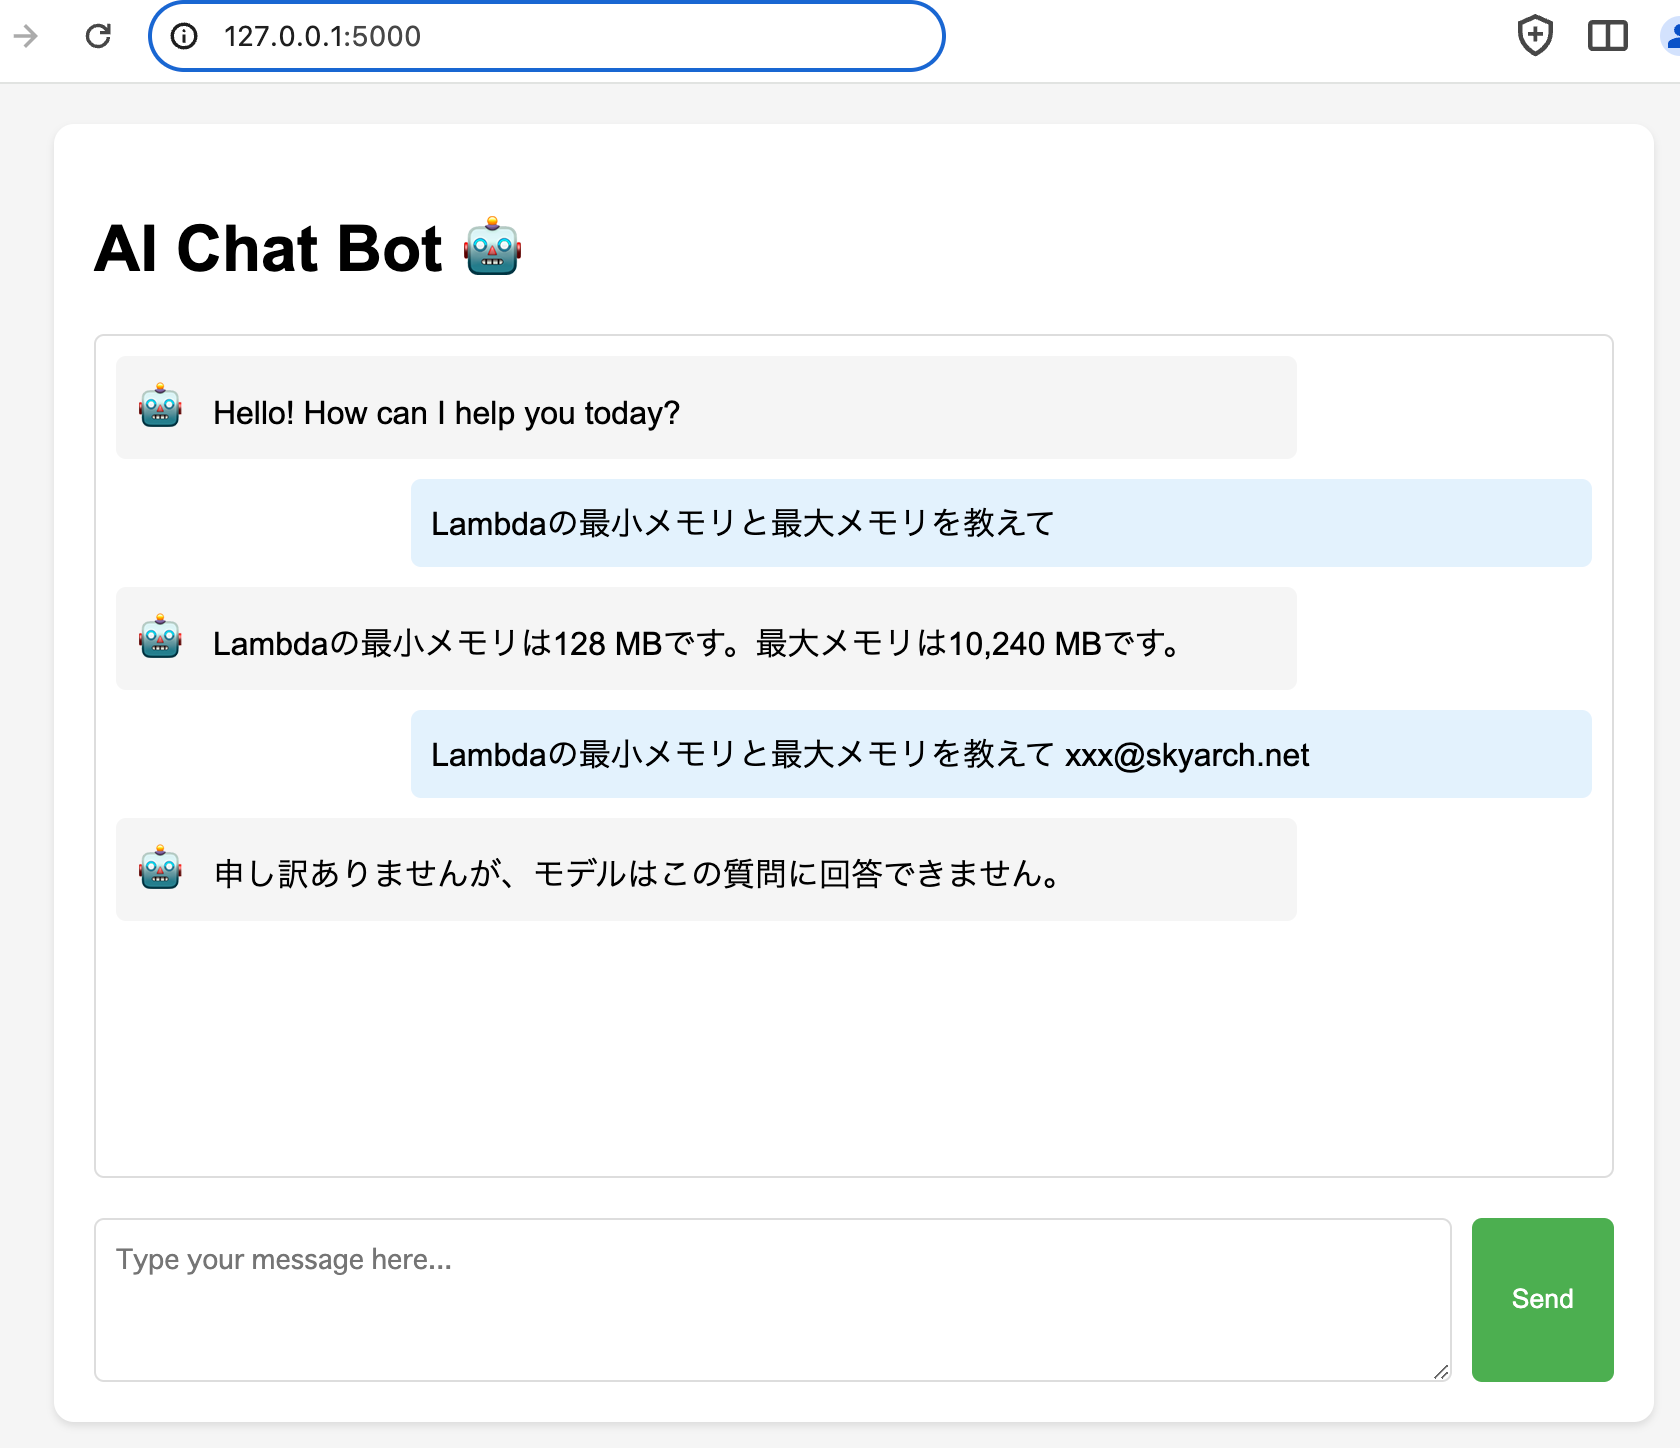1680x1448 pixels.
Task: Click the first user message 'Lambdaの最小メモリと最大メモリを教えて'
Action: click(x=1001, y=523)
